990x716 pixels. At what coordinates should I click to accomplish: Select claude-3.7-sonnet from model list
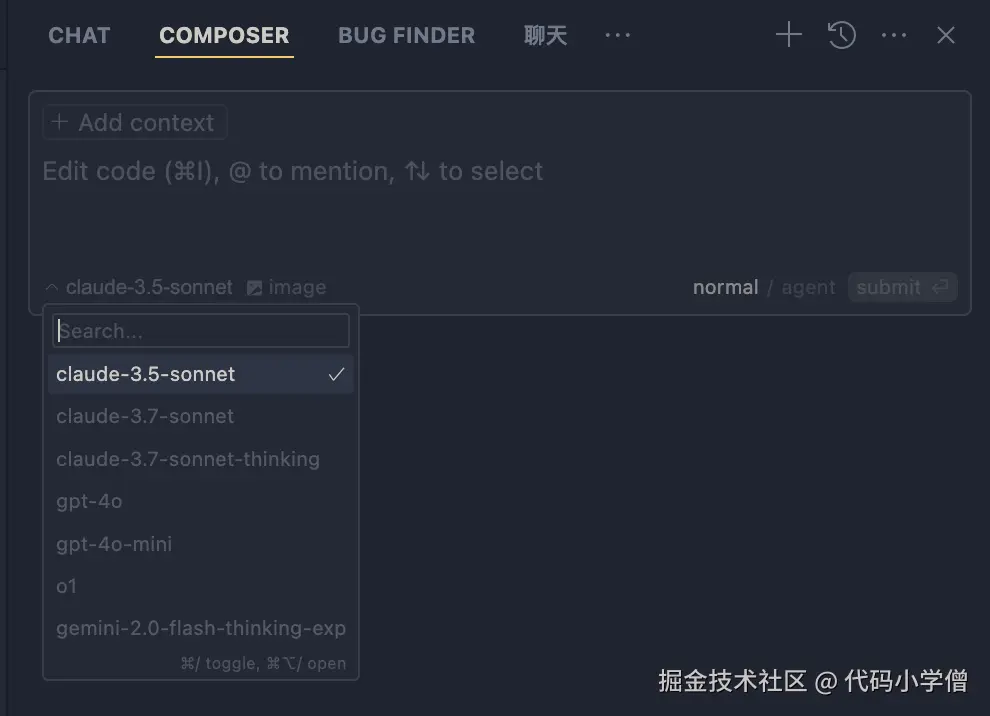[x=145, y=416]
